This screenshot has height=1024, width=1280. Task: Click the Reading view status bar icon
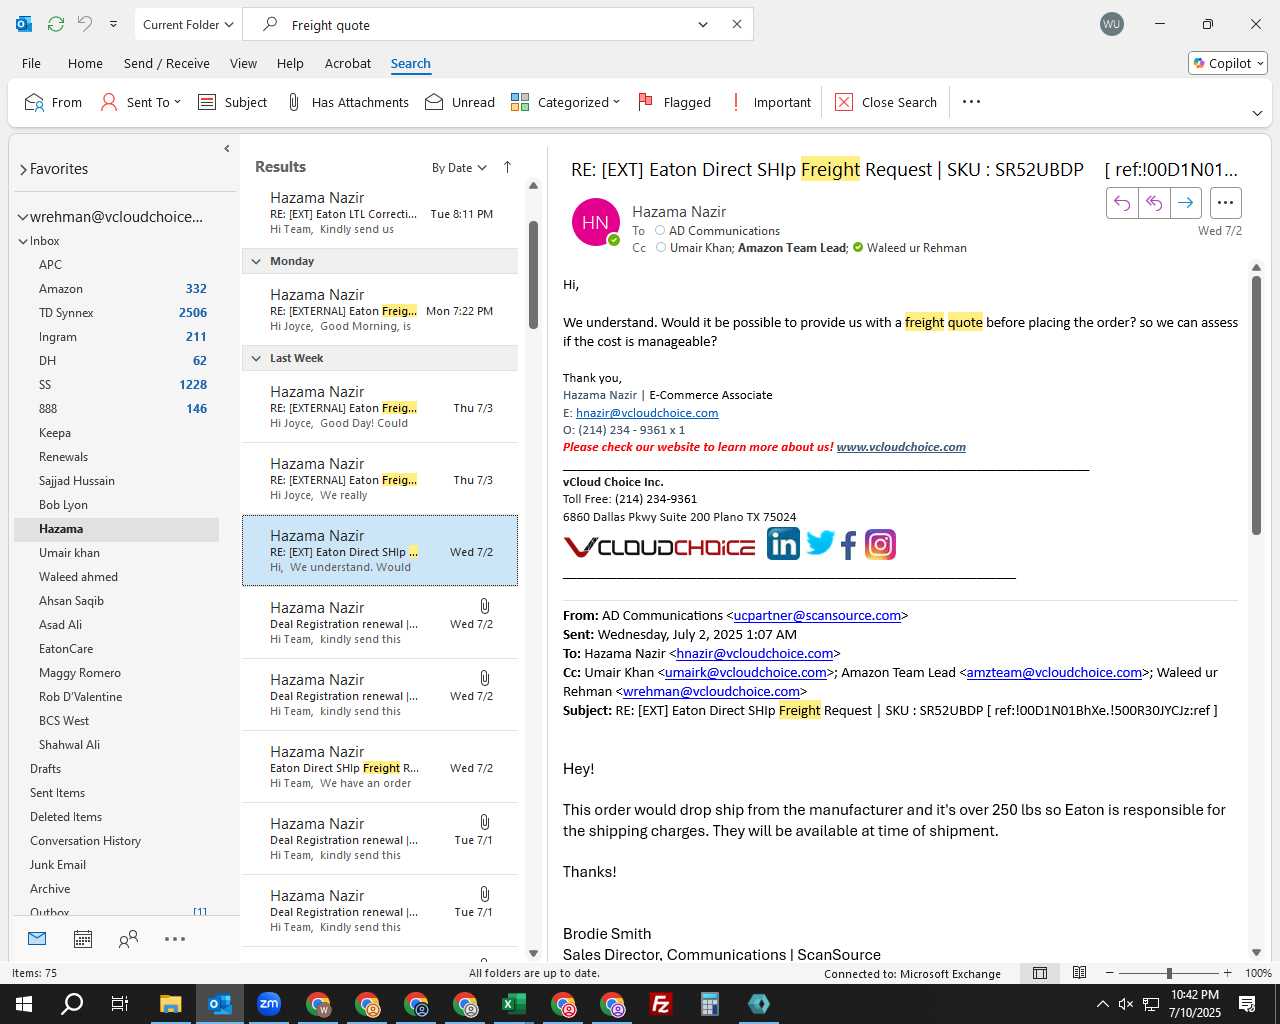click(1079, 973)
